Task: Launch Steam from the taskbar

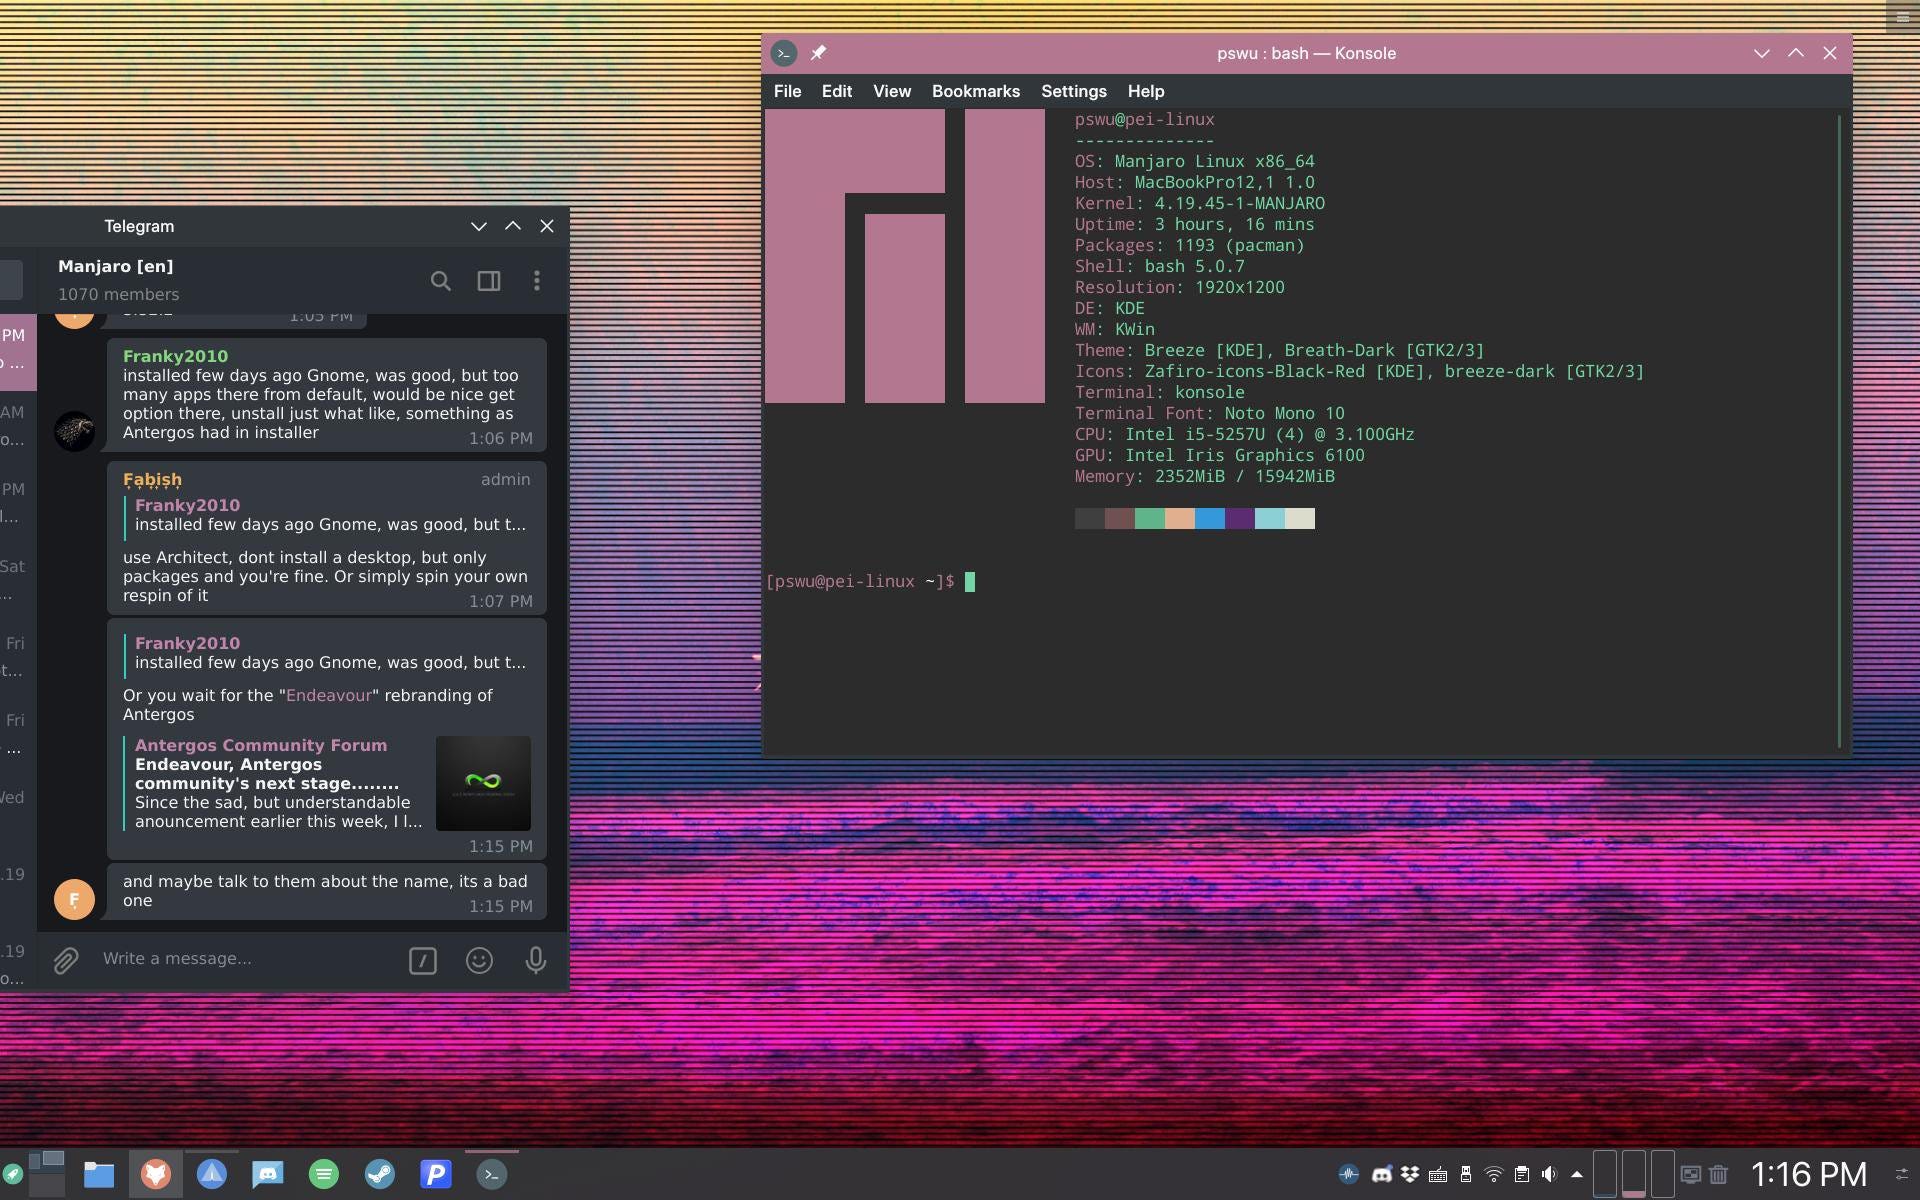Action: coord(379,1174)
